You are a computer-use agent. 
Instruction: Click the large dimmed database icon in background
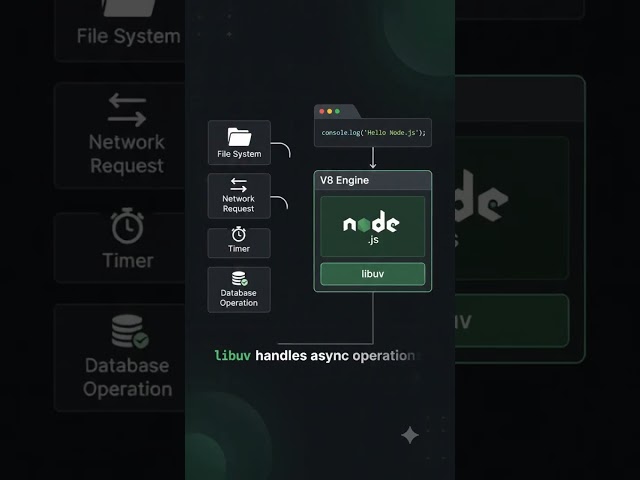coord(130,331)
